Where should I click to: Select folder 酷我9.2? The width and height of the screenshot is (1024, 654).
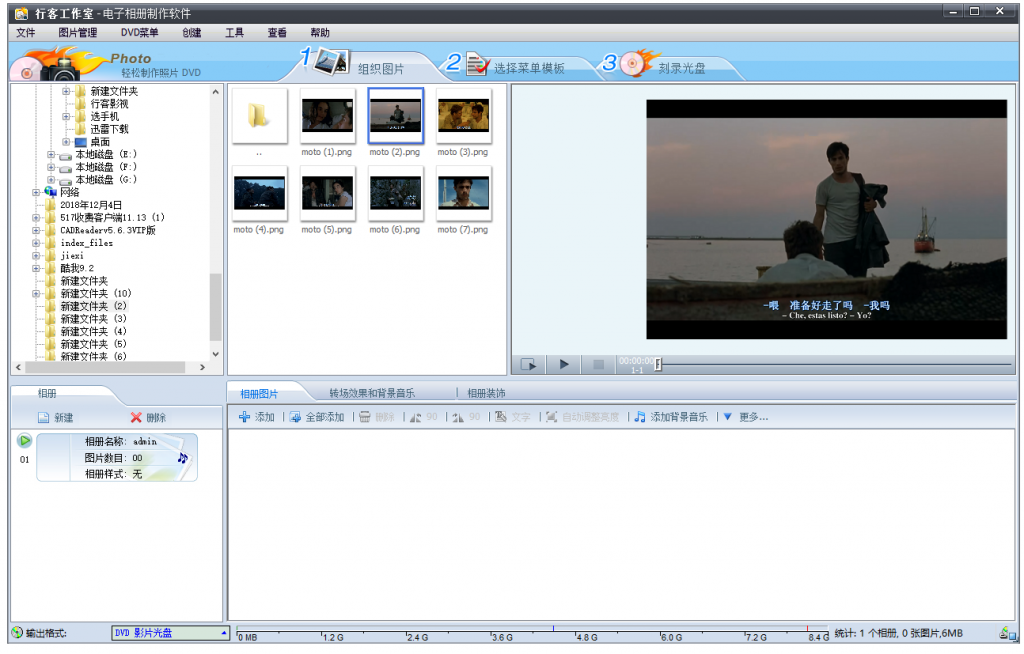click(x=77, y=269)
